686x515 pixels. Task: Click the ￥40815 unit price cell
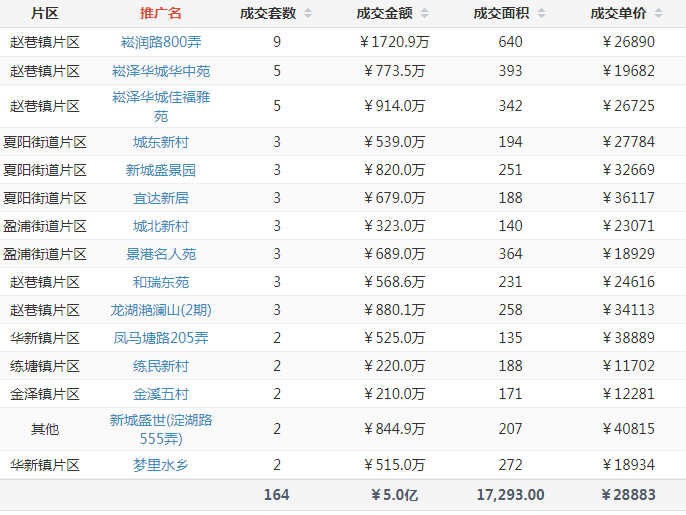[x=628, y=429]
